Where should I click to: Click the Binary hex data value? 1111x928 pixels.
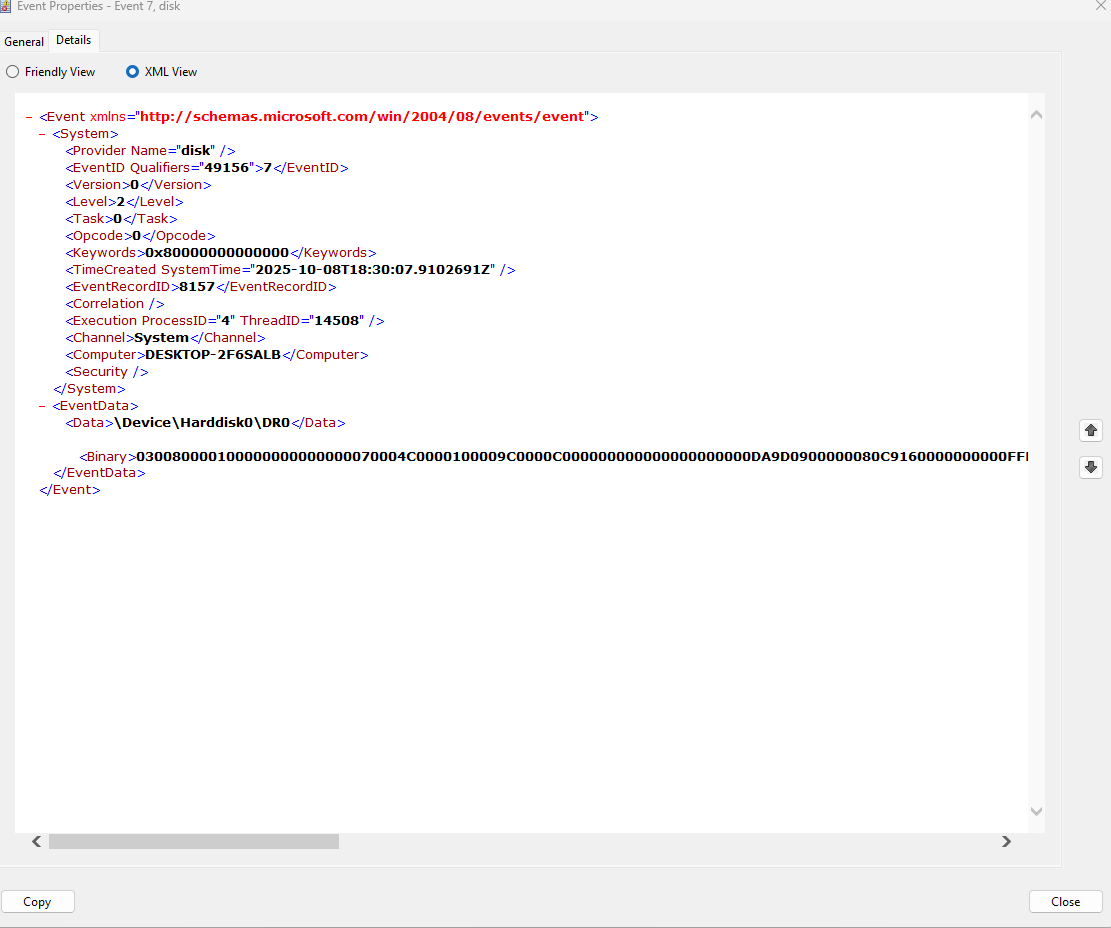point(580,457)
